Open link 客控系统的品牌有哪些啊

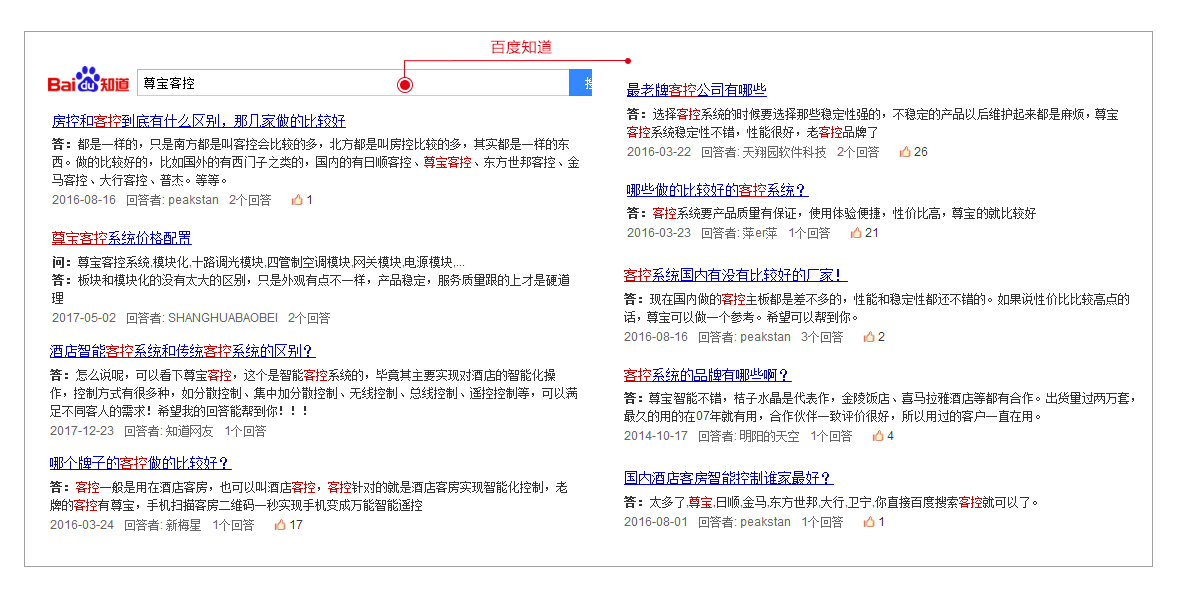point(707,375)
